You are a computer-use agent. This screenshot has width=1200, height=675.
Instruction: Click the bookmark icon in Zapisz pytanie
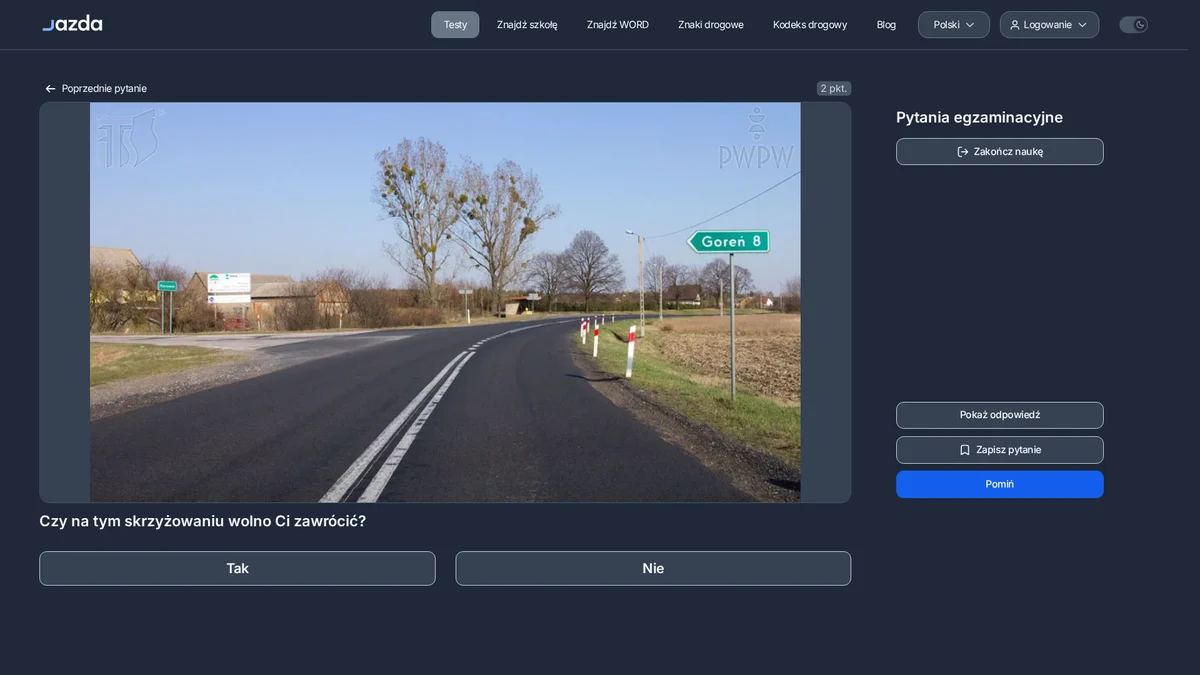(965, 450)
